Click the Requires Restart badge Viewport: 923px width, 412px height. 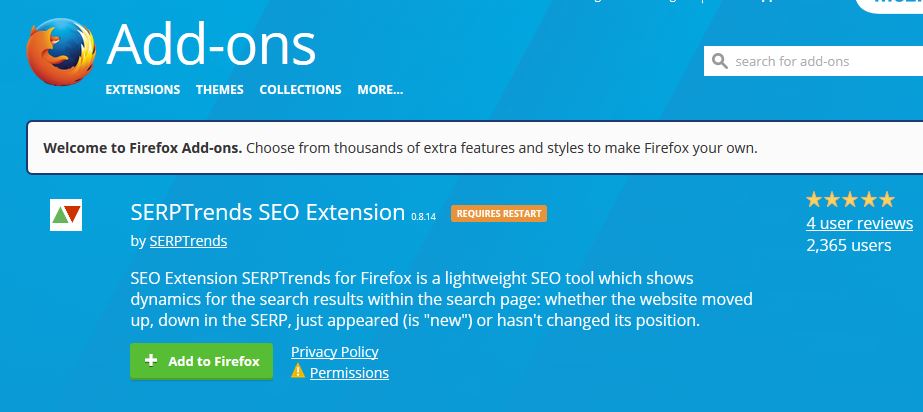(499, 213)
